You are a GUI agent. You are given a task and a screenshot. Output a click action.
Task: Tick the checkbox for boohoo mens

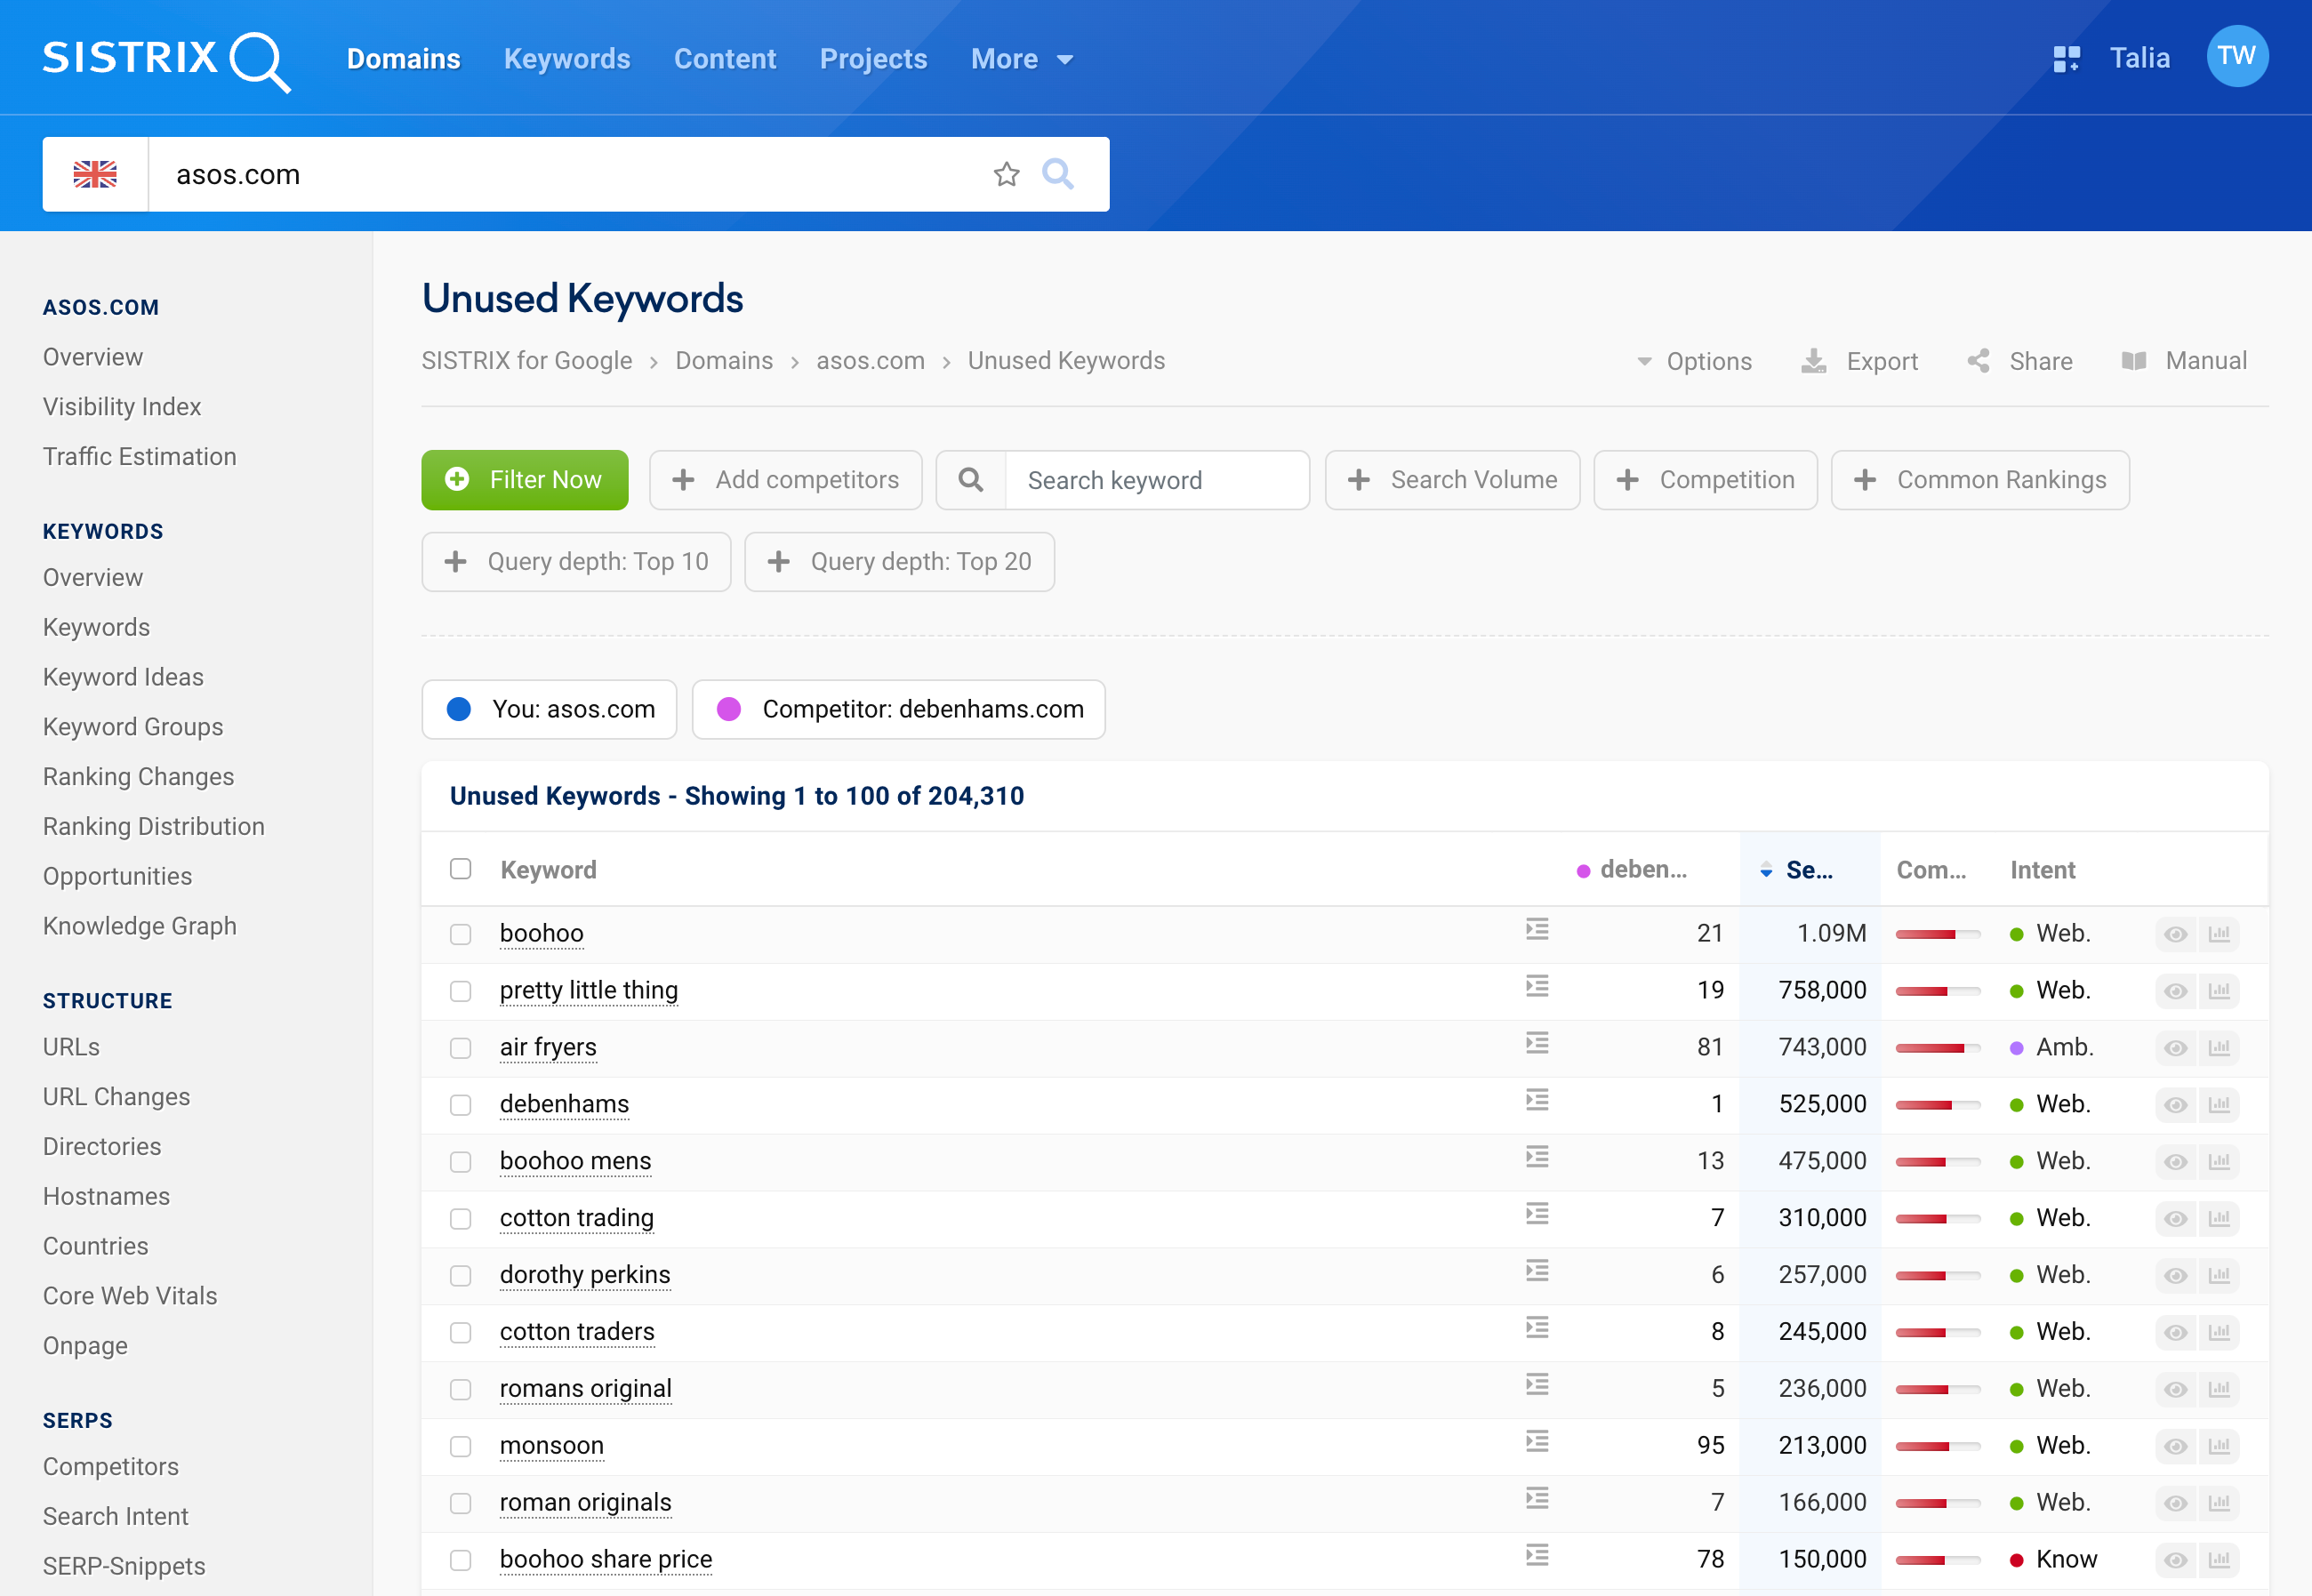[x=460, y=1163]
